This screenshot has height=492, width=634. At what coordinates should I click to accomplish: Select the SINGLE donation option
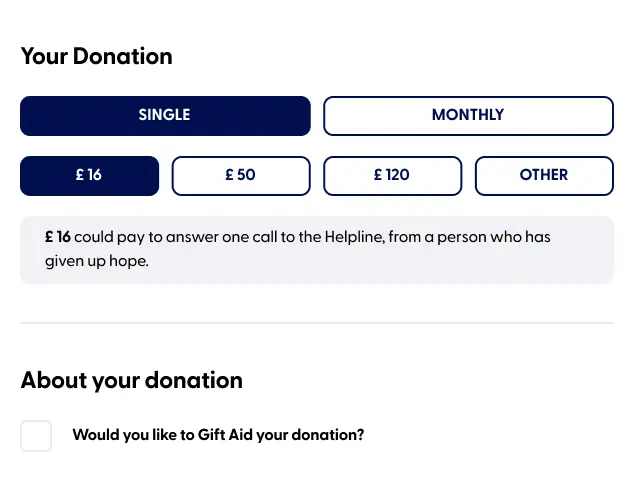[x=165, y=115]
